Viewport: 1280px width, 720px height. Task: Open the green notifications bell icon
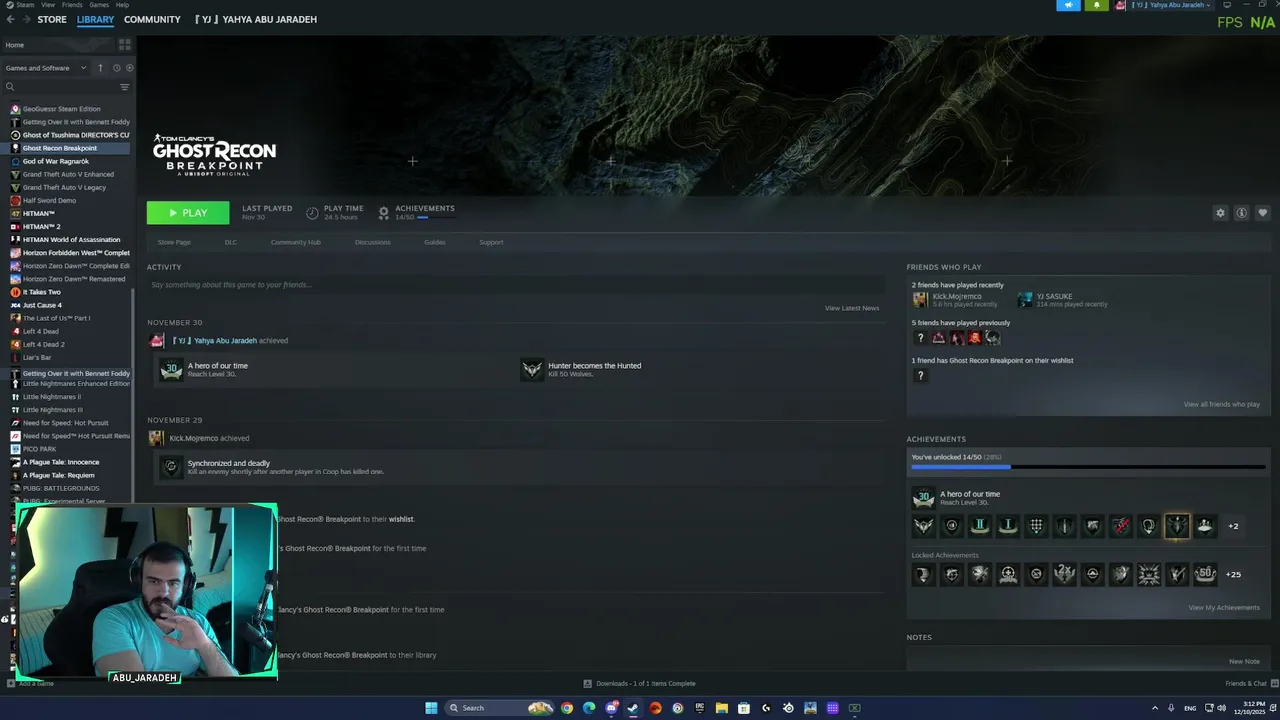[1098, 5]
